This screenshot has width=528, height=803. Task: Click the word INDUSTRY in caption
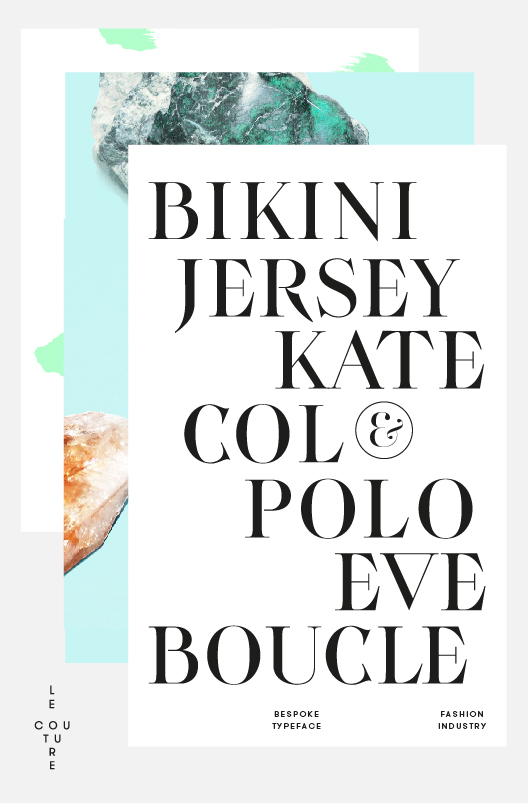[x=462, y=726]
